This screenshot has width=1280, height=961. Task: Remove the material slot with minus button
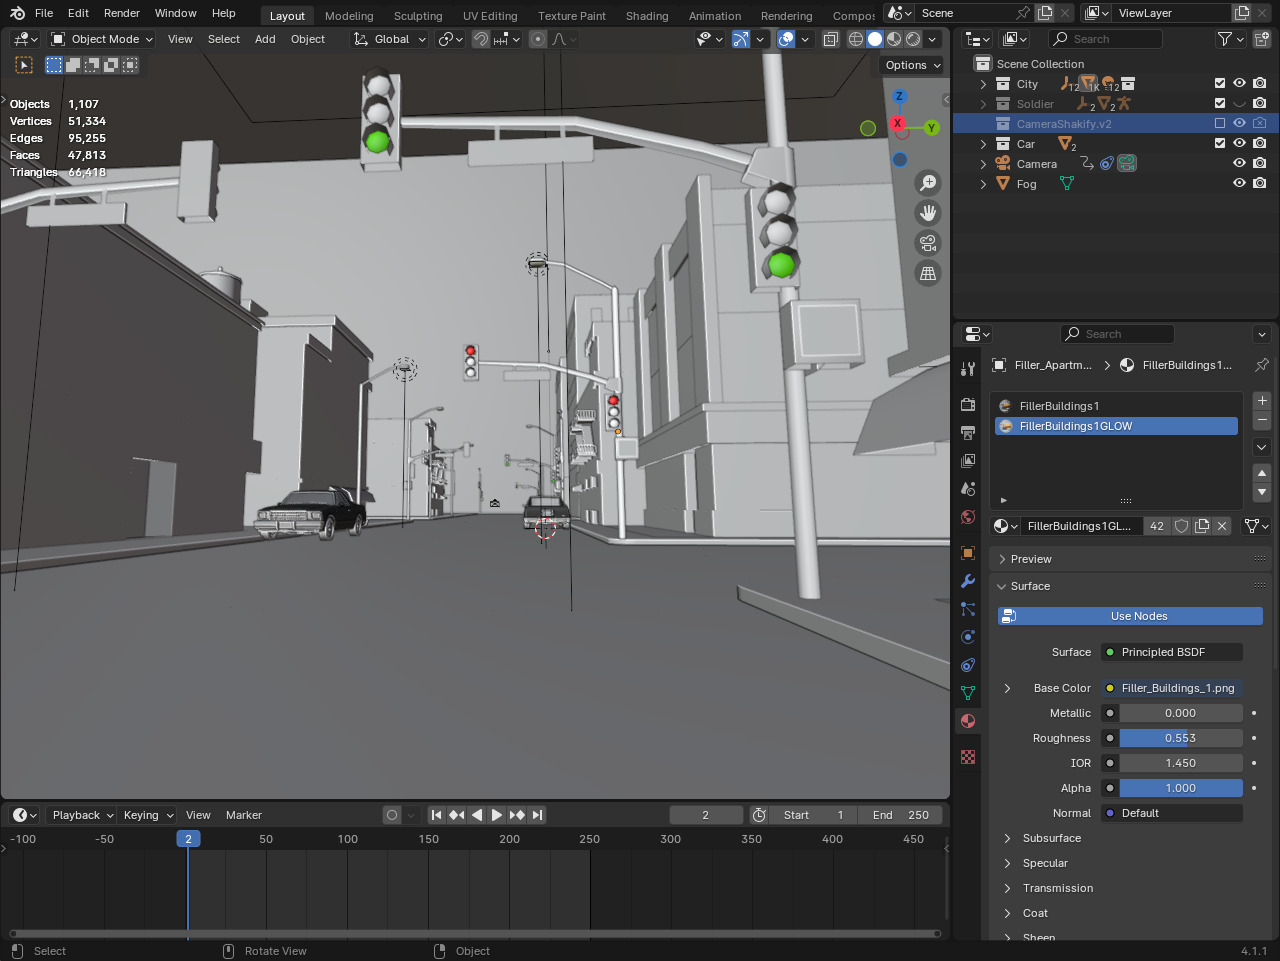point(1262,420)
